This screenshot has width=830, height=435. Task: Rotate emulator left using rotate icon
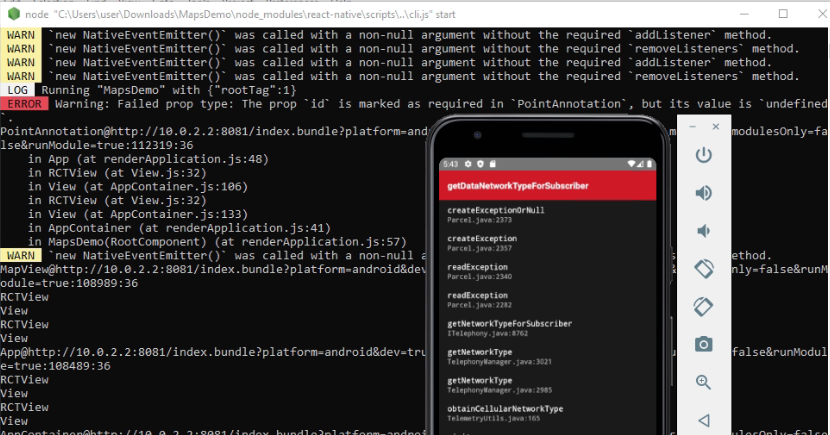703,269
